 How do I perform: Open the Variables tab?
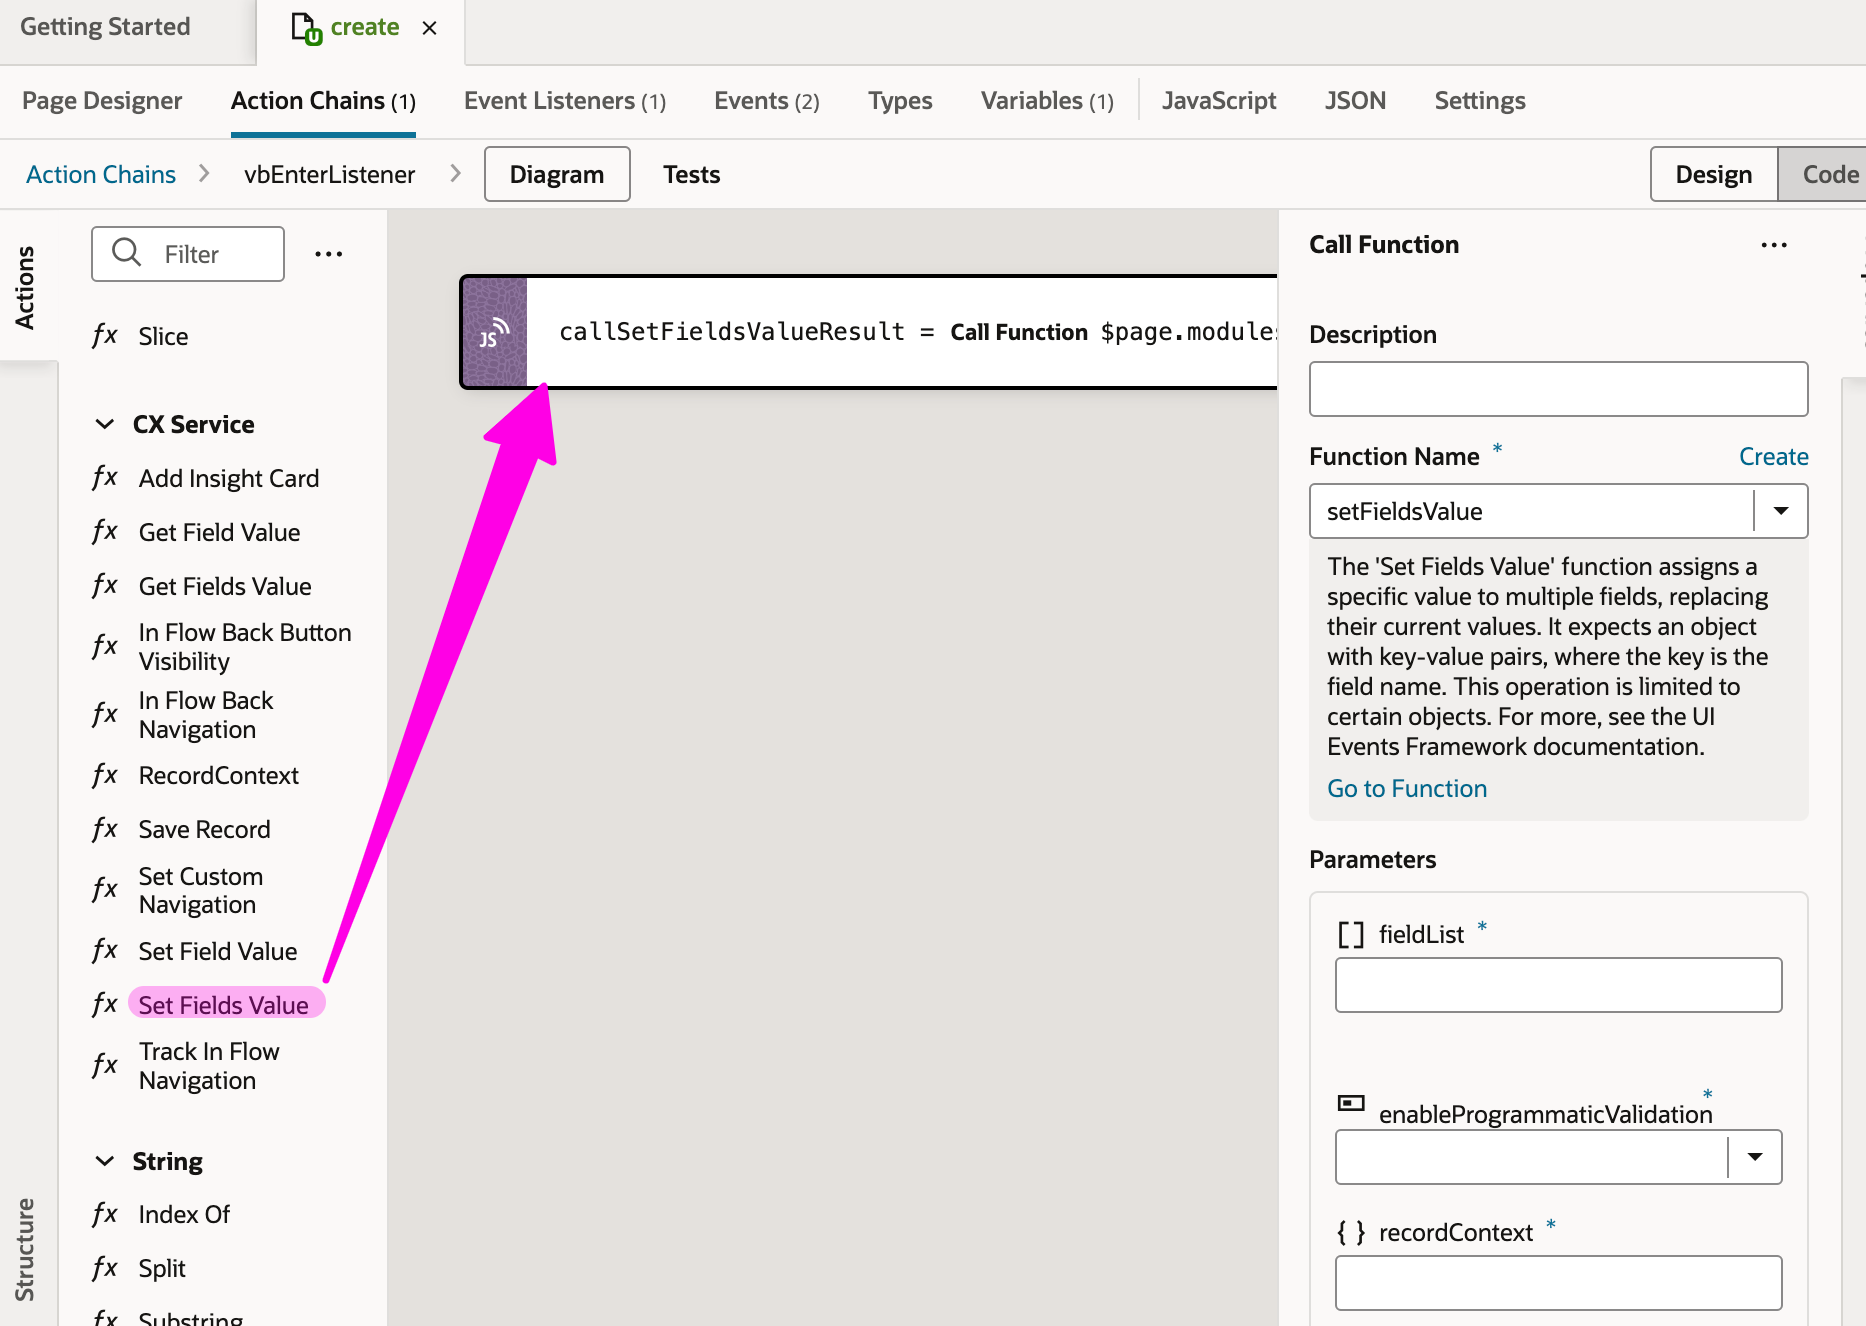click(1047, 101)
